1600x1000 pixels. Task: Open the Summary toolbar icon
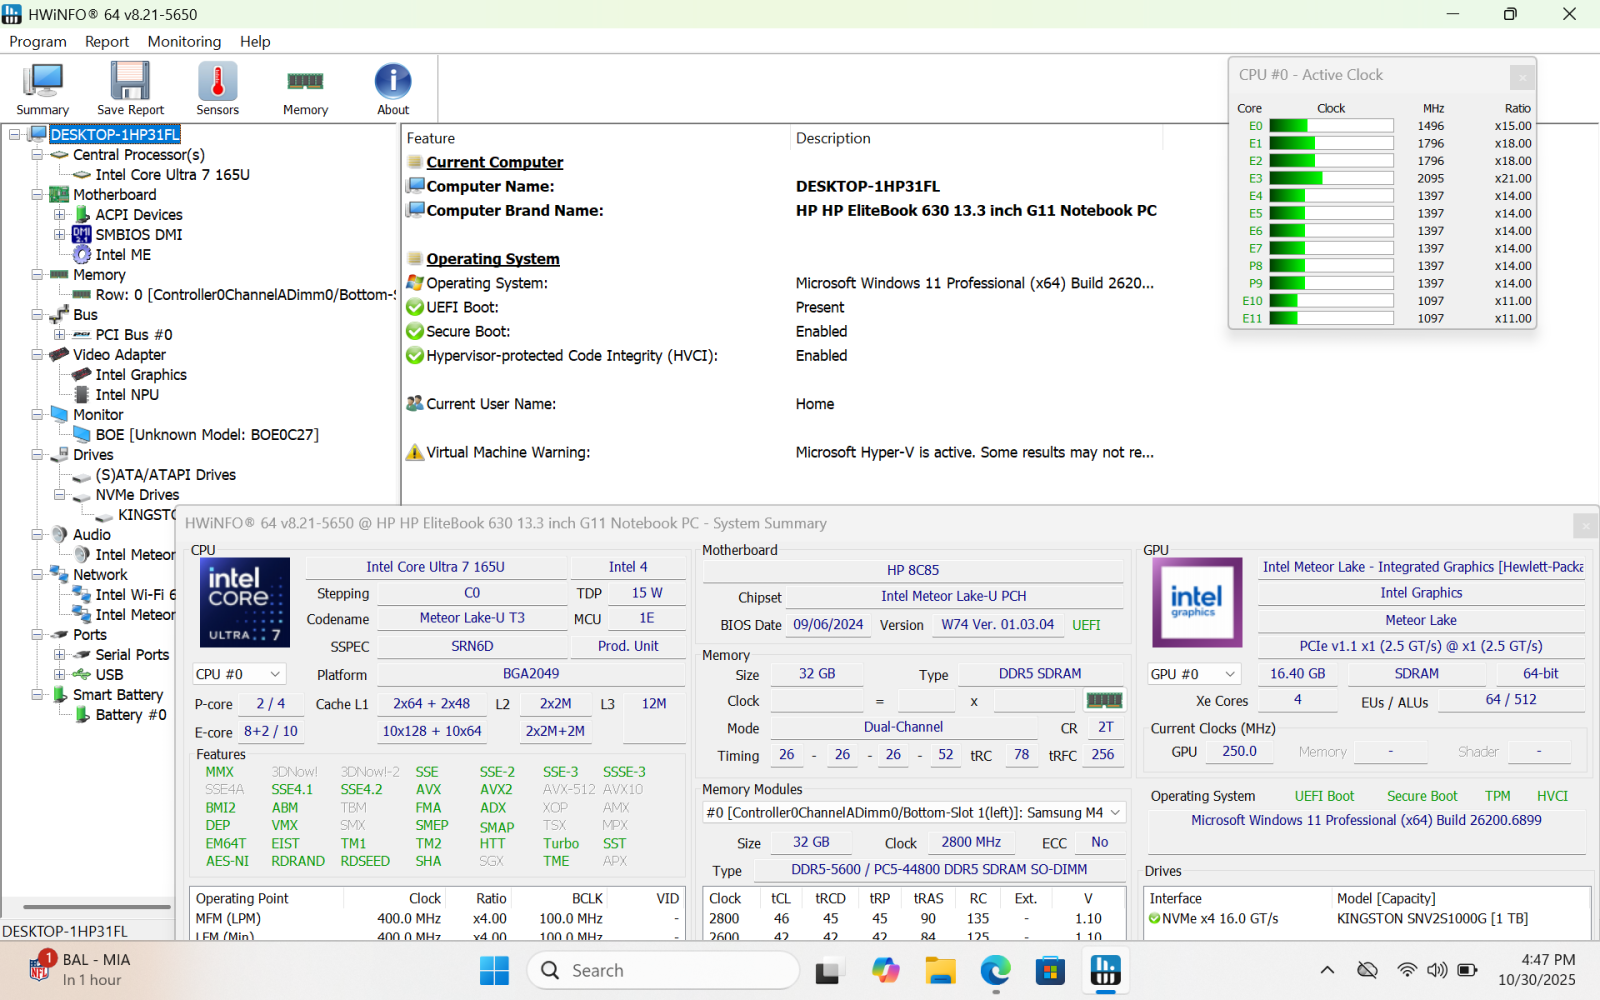[x=43, y=89]
